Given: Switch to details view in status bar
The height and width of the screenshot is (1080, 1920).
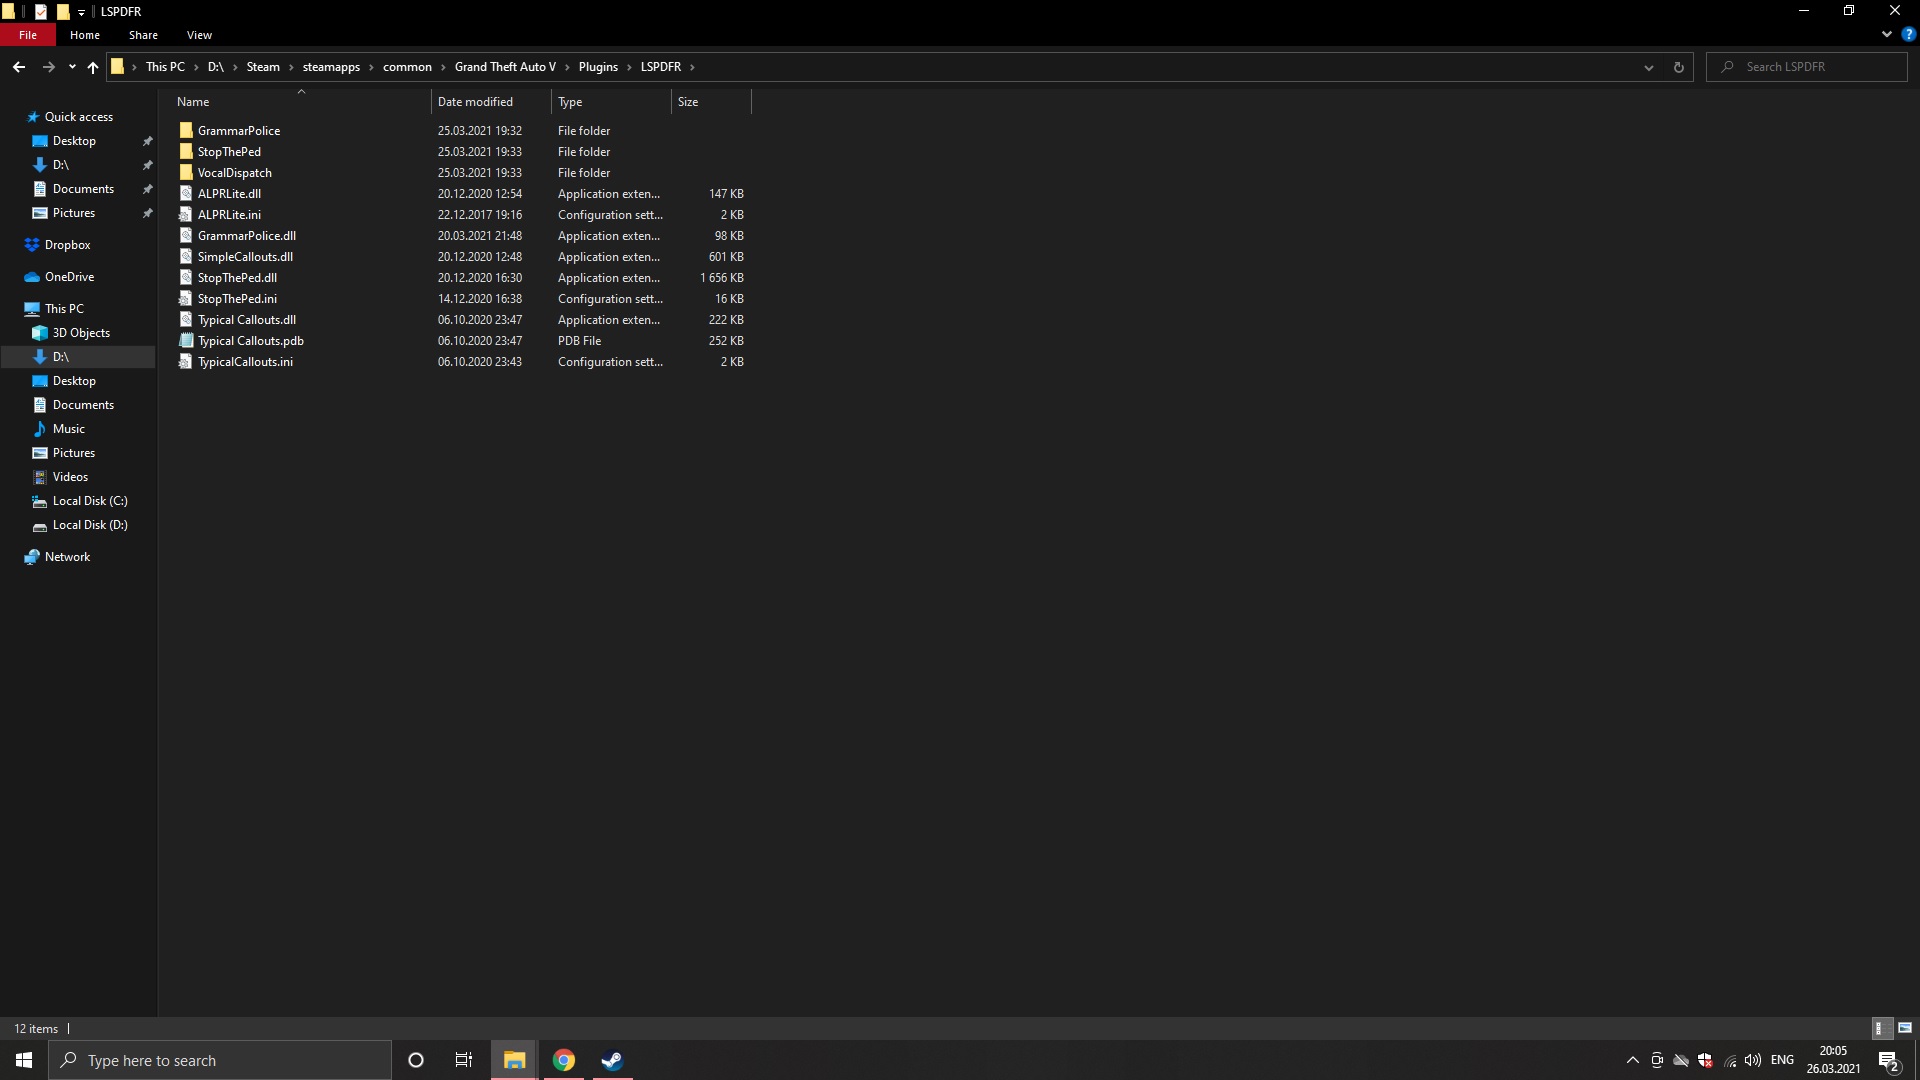Looking at the screenshot, I should [1879, 1028].
